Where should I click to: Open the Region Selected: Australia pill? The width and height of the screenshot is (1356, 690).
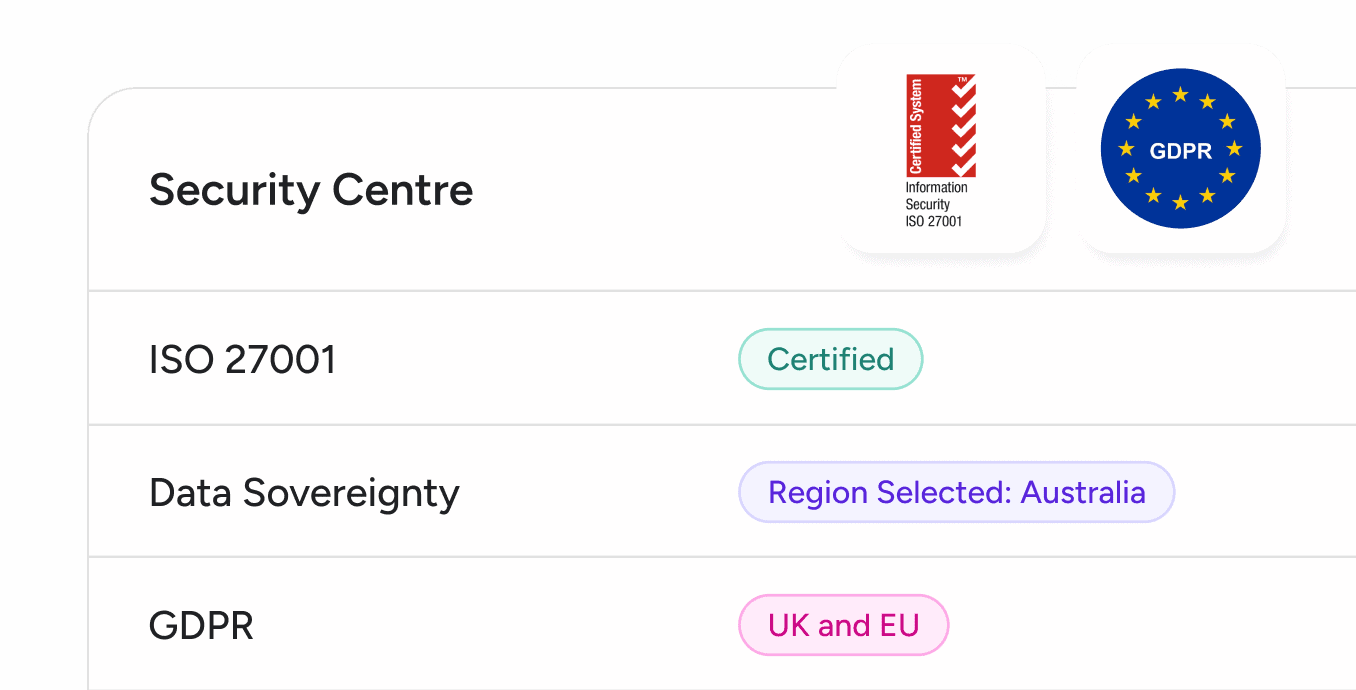click(x=956, y=492)
